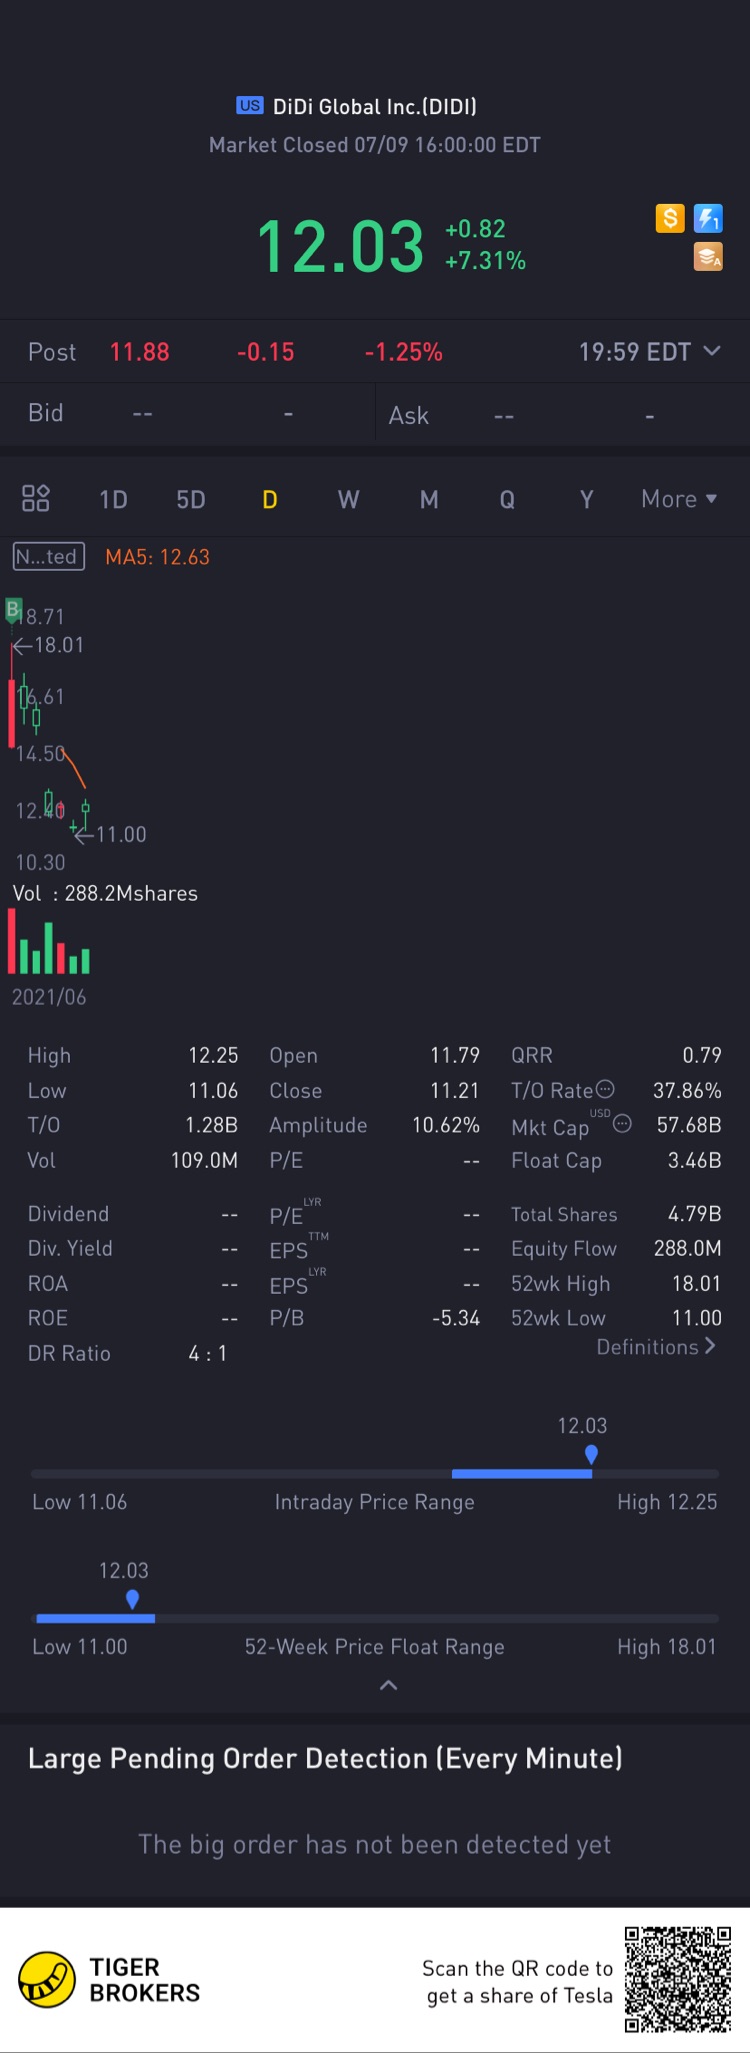
Task: Select the M monthly chart tab
Action: coord(429,499)
